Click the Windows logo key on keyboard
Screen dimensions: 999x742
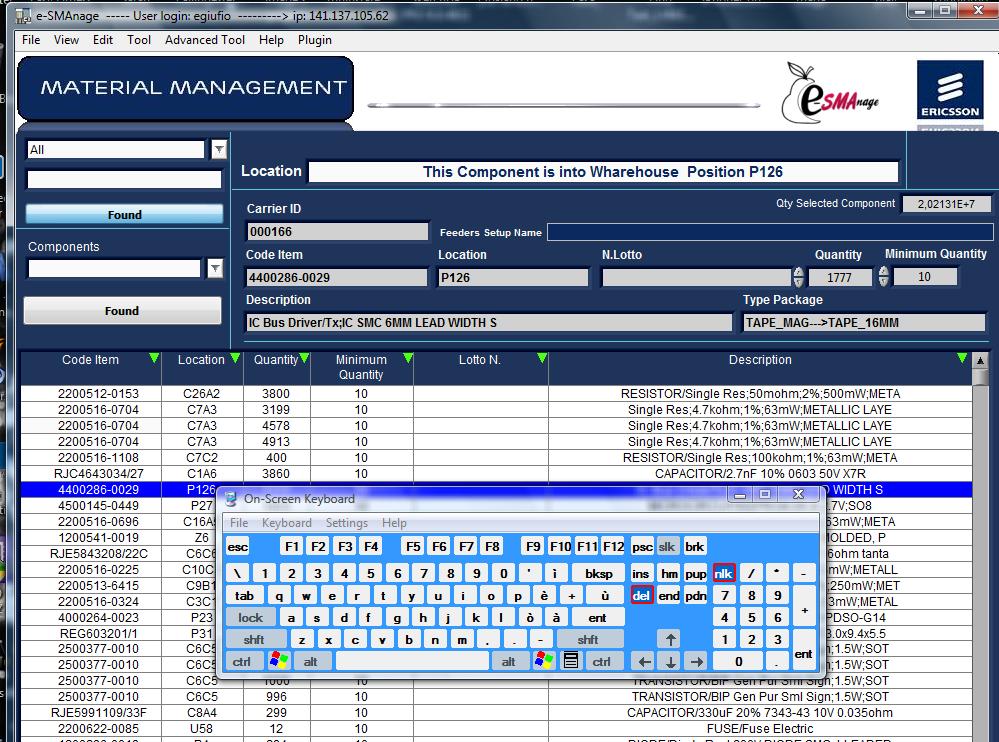click(279, 661)
